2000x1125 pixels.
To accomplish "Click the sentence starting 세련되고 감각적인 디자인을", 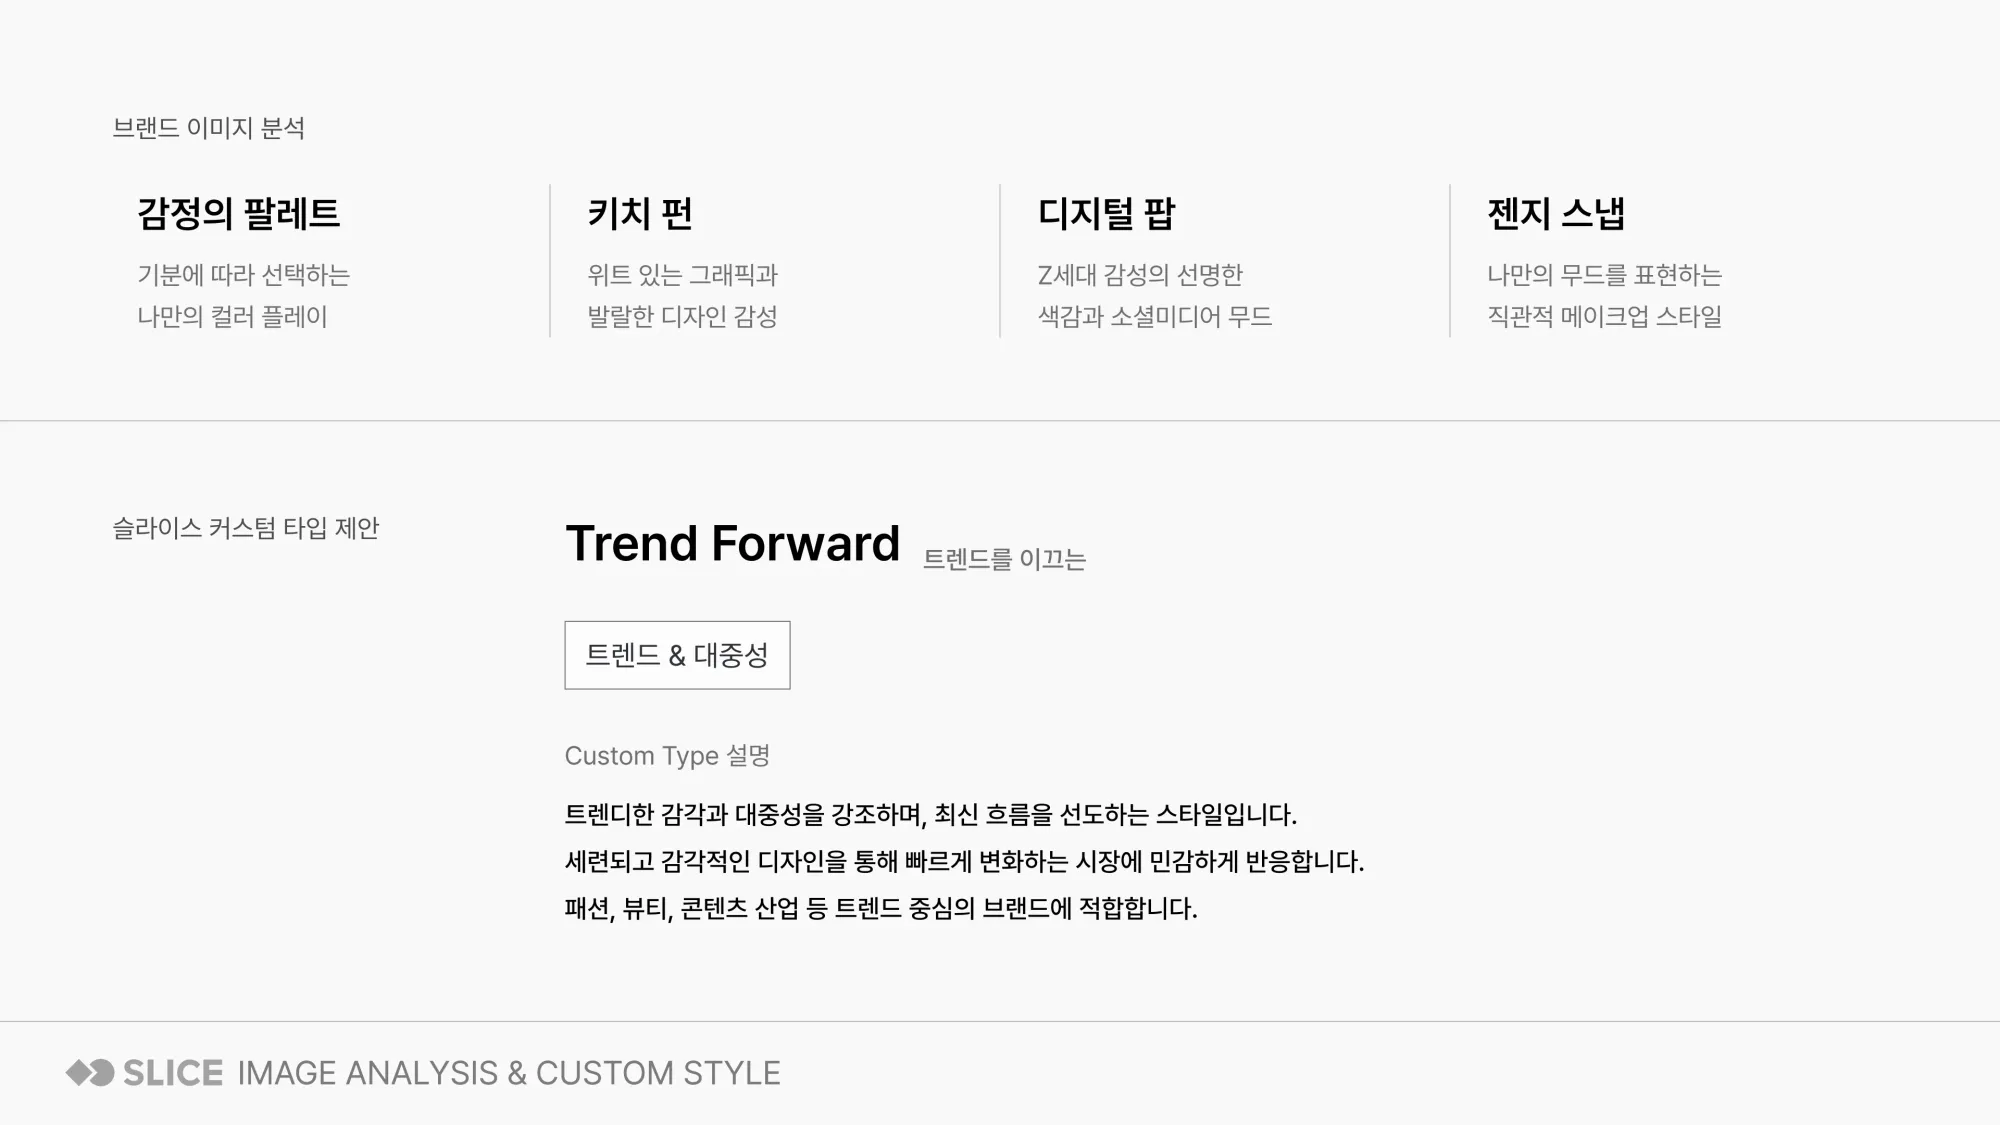I will point(965,862).
